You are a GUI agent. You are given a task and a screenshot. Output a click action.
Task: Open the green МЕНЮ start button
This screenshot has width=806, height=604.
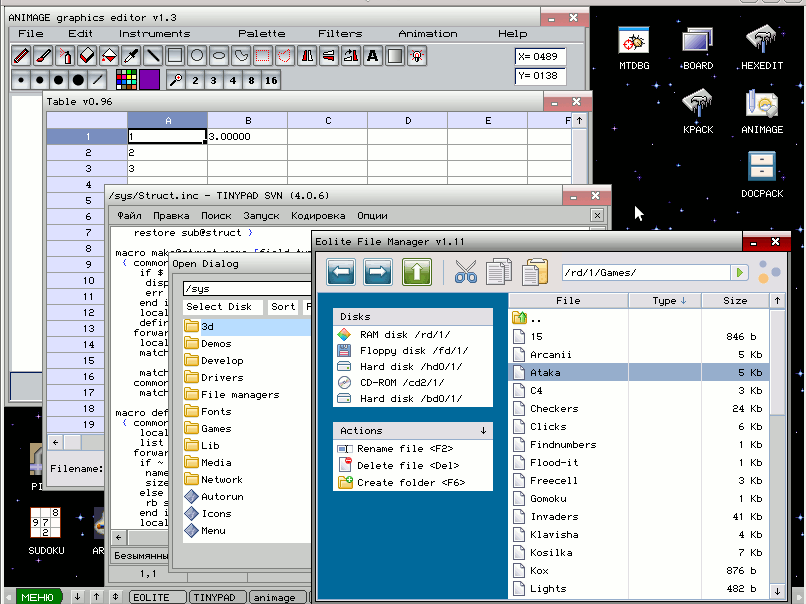click(39, 597)
